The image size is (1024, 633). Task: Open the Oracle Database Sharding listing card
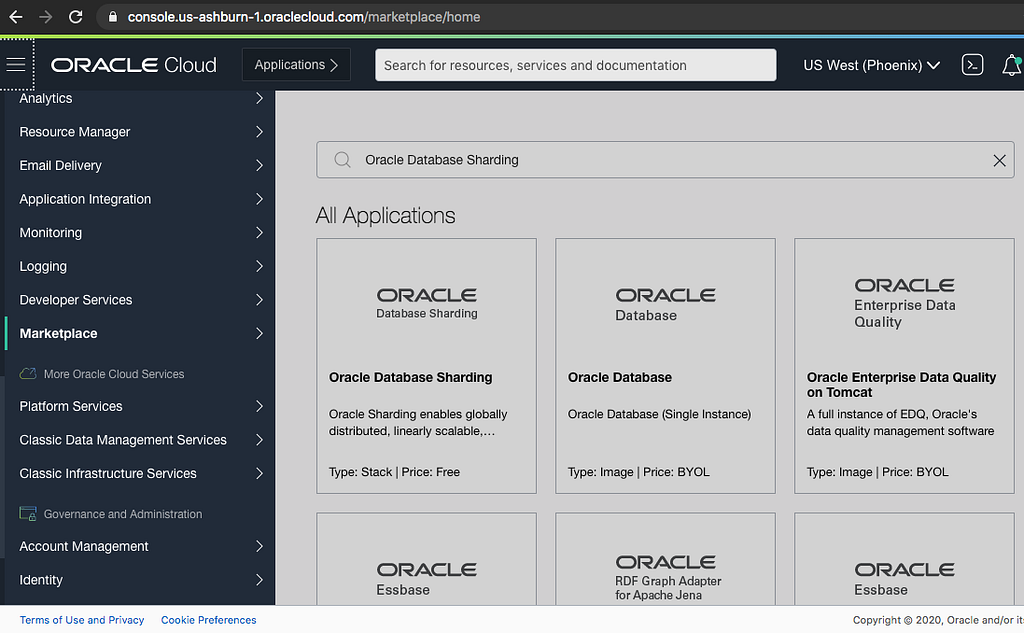click(426, 365)
